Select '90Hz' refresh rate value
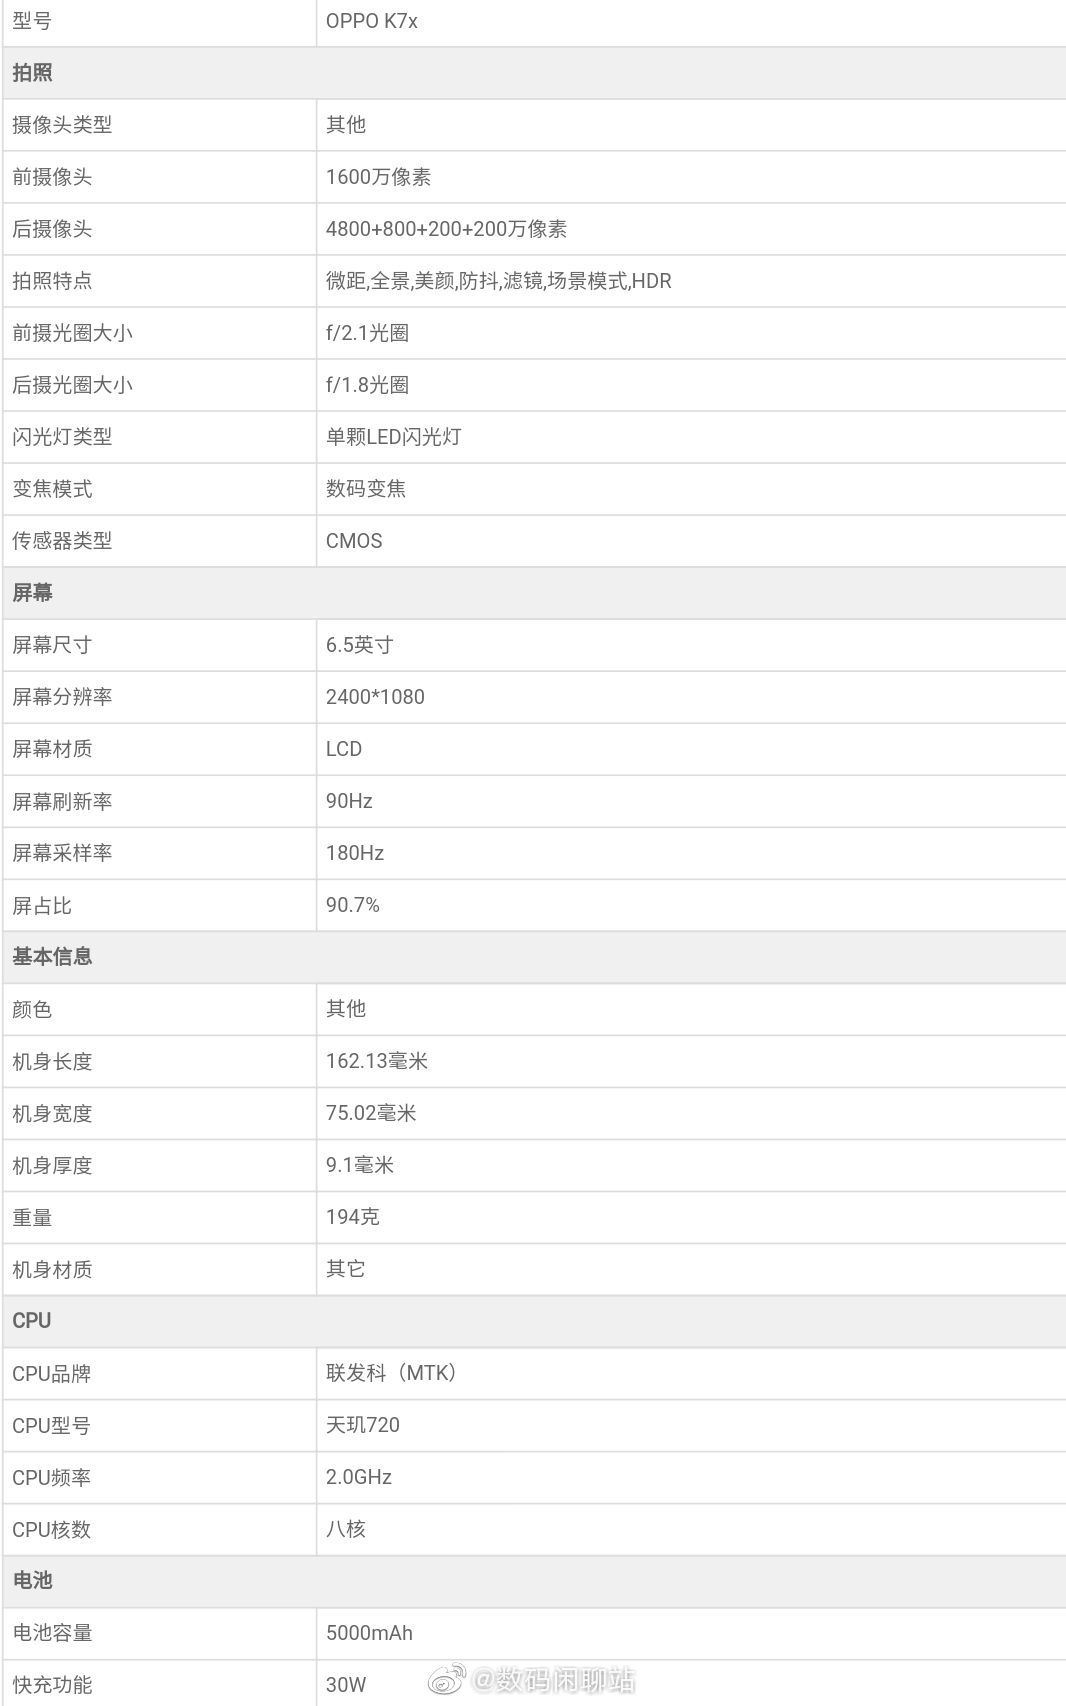 coord(349,801)
